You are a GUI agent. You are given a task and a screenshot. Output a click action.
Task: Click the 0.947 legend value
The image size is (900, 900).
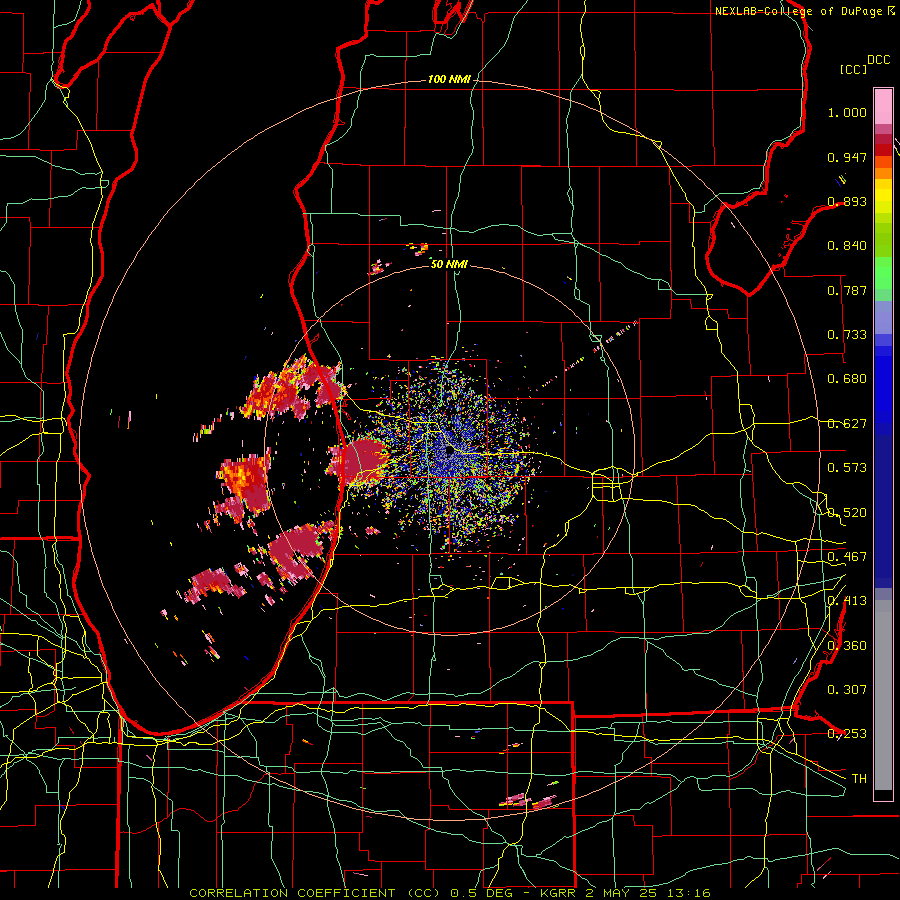[x=847, y=157]
